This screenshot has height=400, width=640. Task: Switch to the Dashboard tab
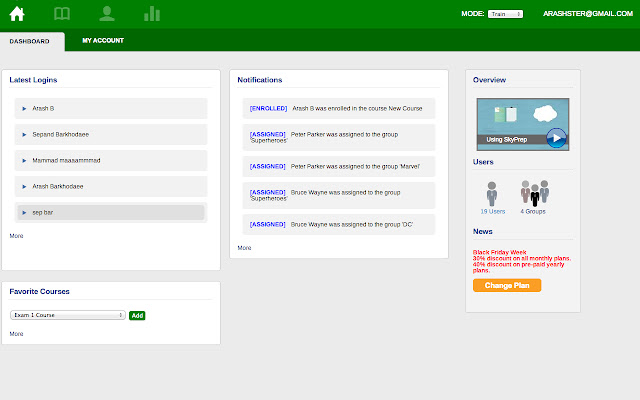coord(32,42)
